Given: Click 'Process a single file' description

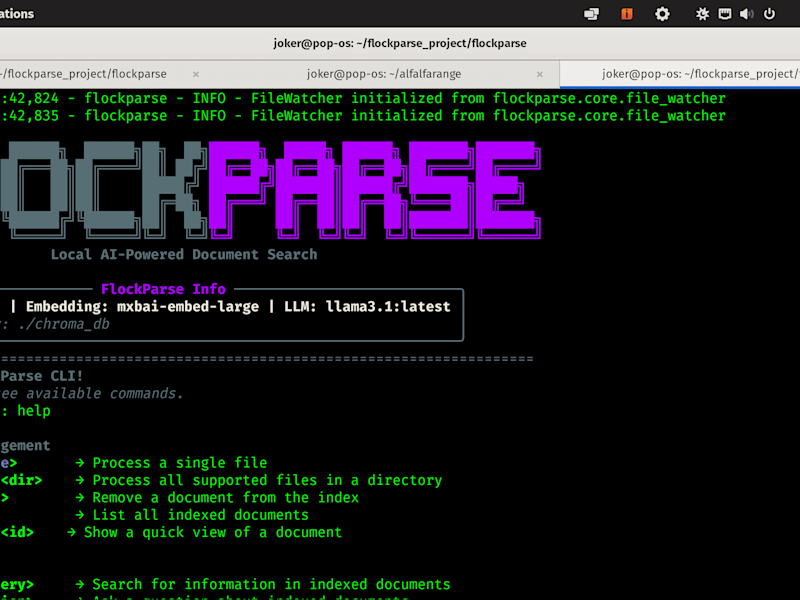Looking at the screenshot, I should [180, 463].
